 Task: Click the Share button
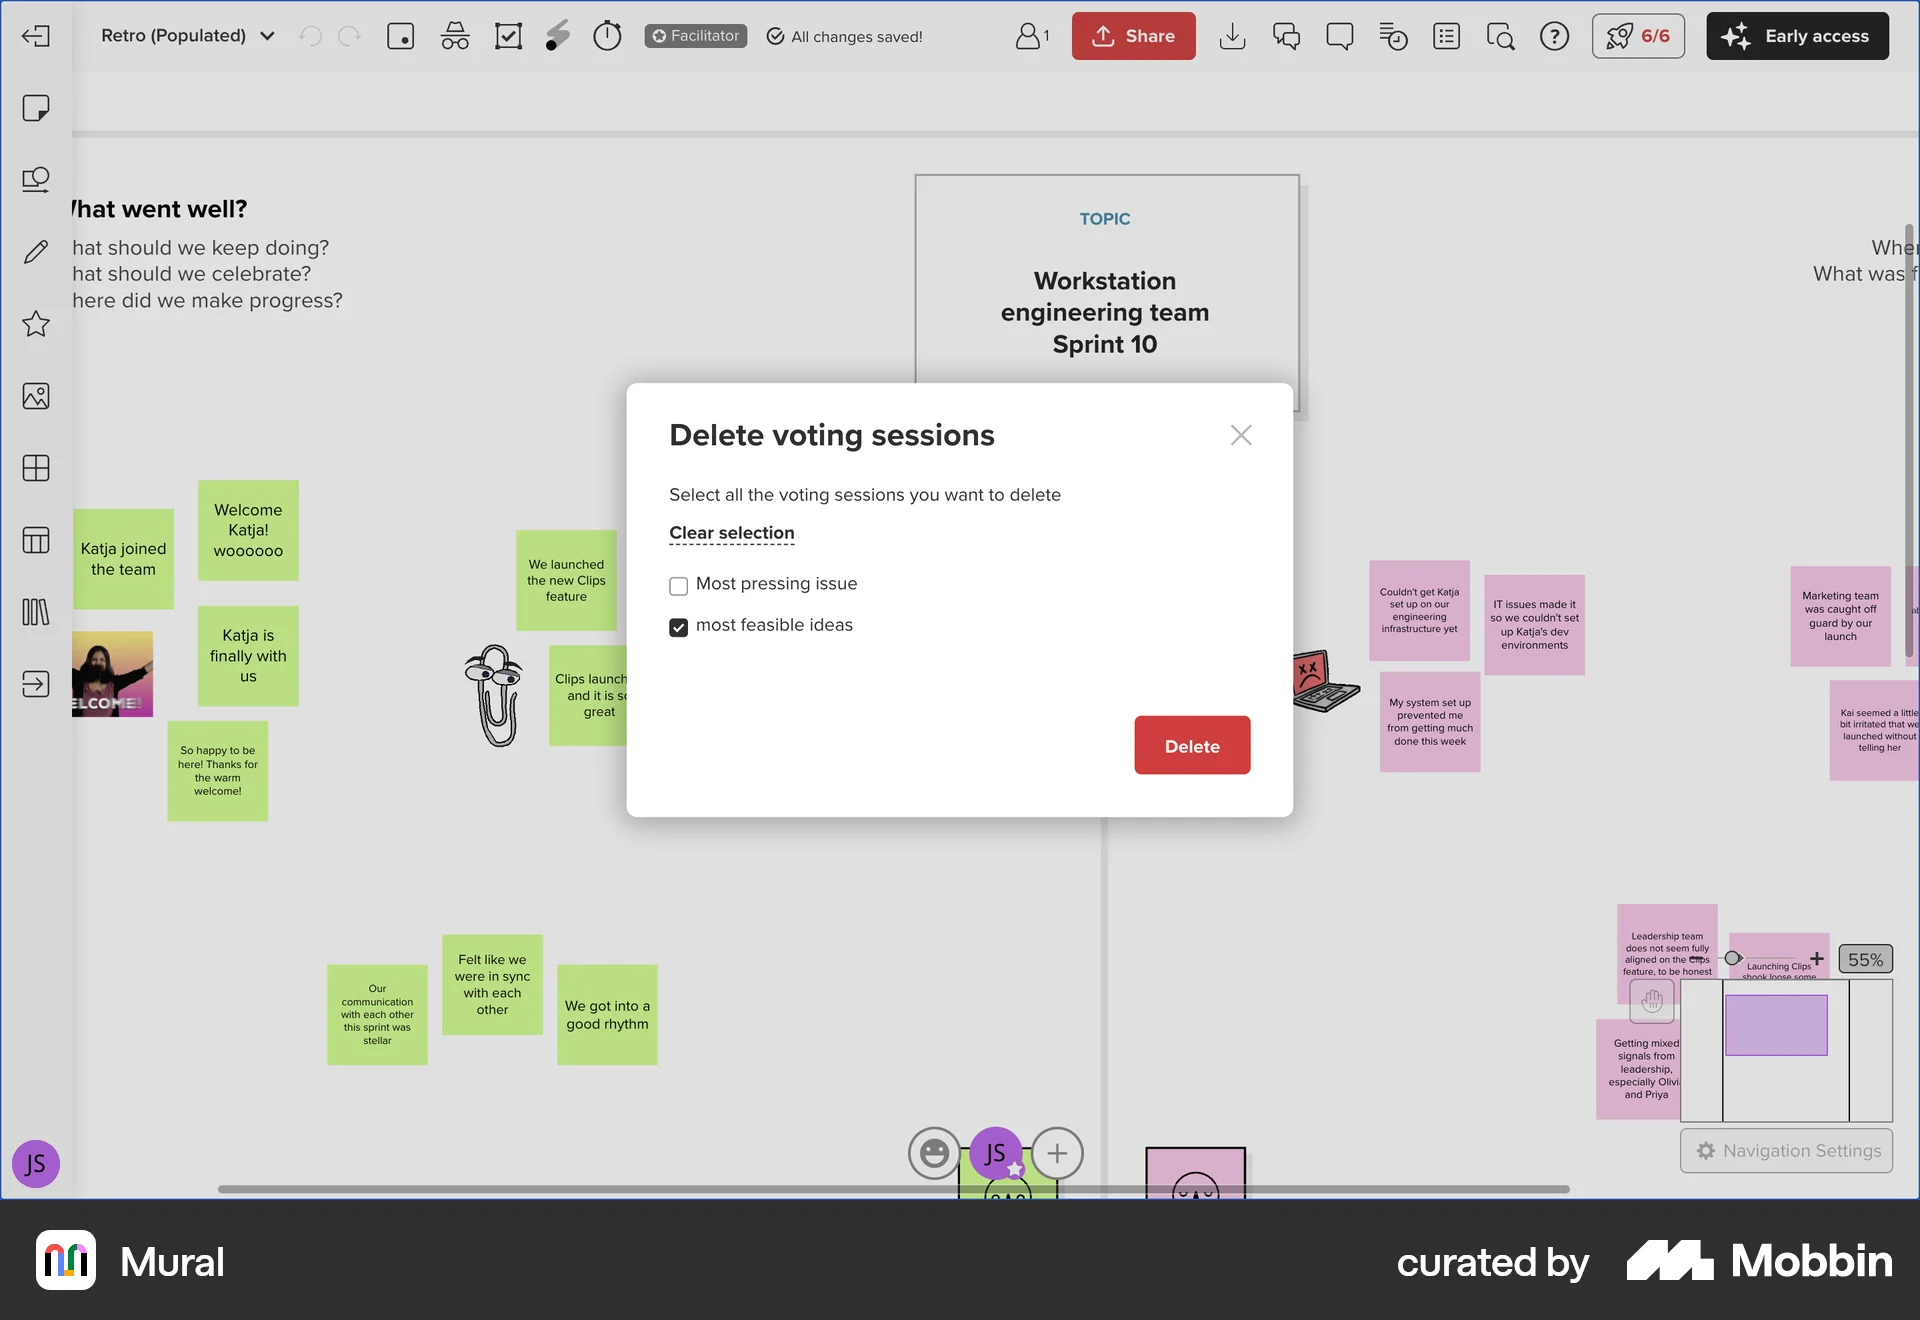[1133, 36]
